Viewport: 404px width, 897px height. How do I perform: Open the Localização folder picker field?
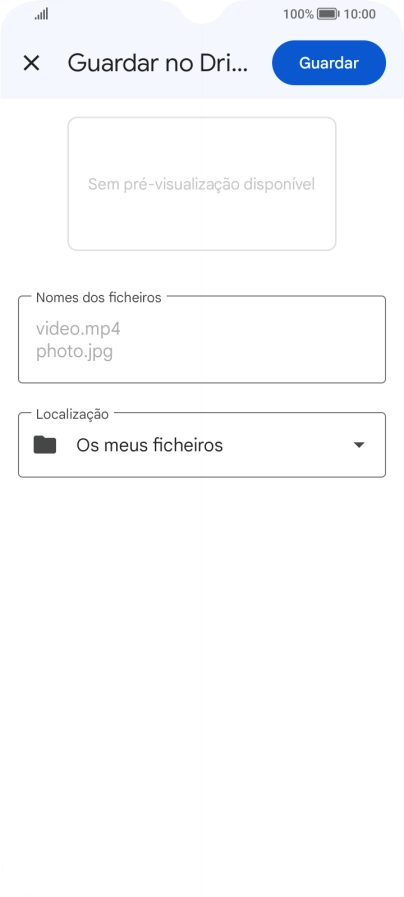202,444
